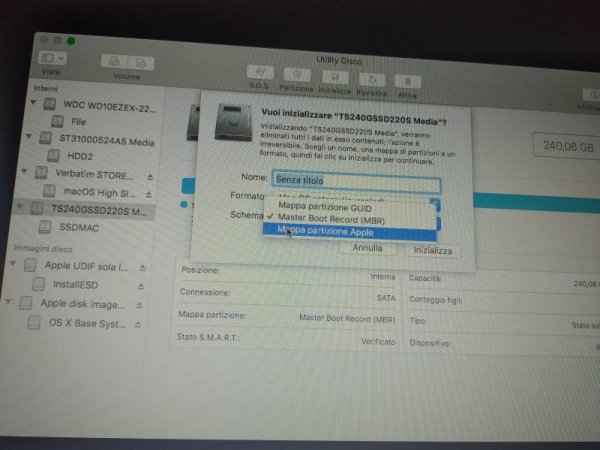Run S.O.S. first aid tool
Screen dimensions: 600x450
click(x=260, y=72)
